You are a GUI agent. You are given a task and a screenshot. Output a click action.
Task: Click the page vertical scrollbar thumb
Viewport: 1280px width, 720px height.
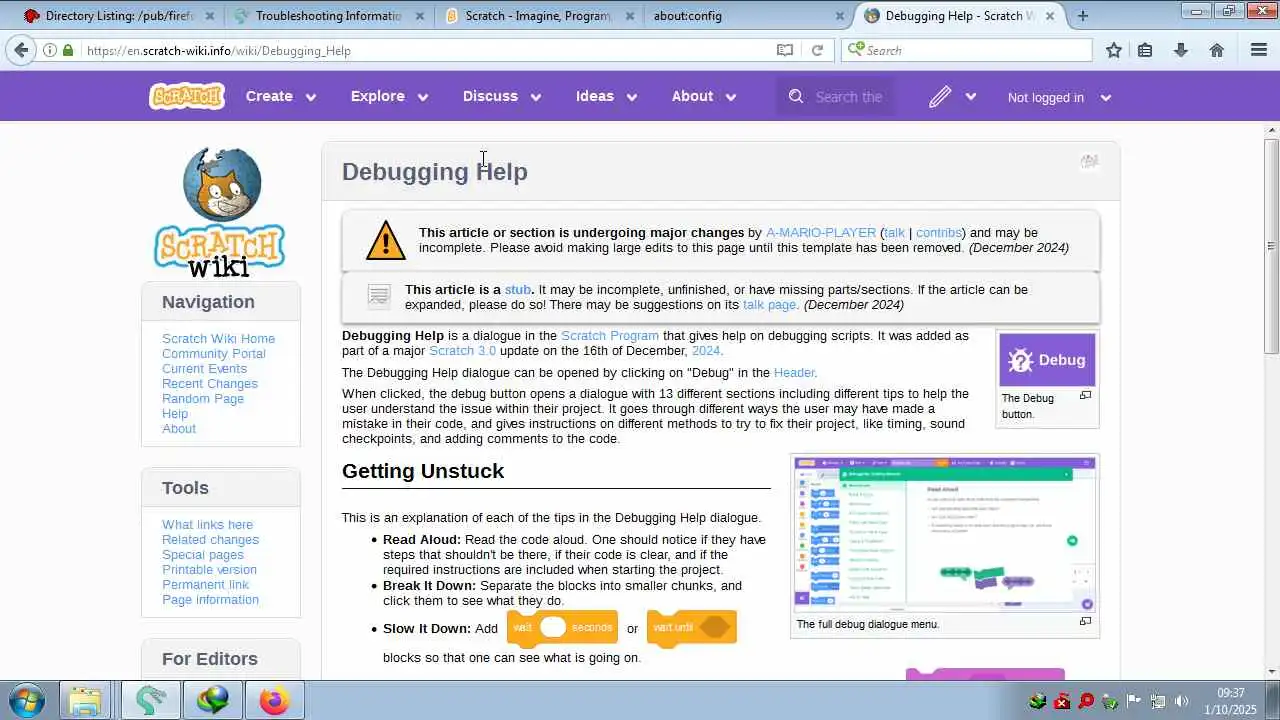click(x=1271, y=245)
